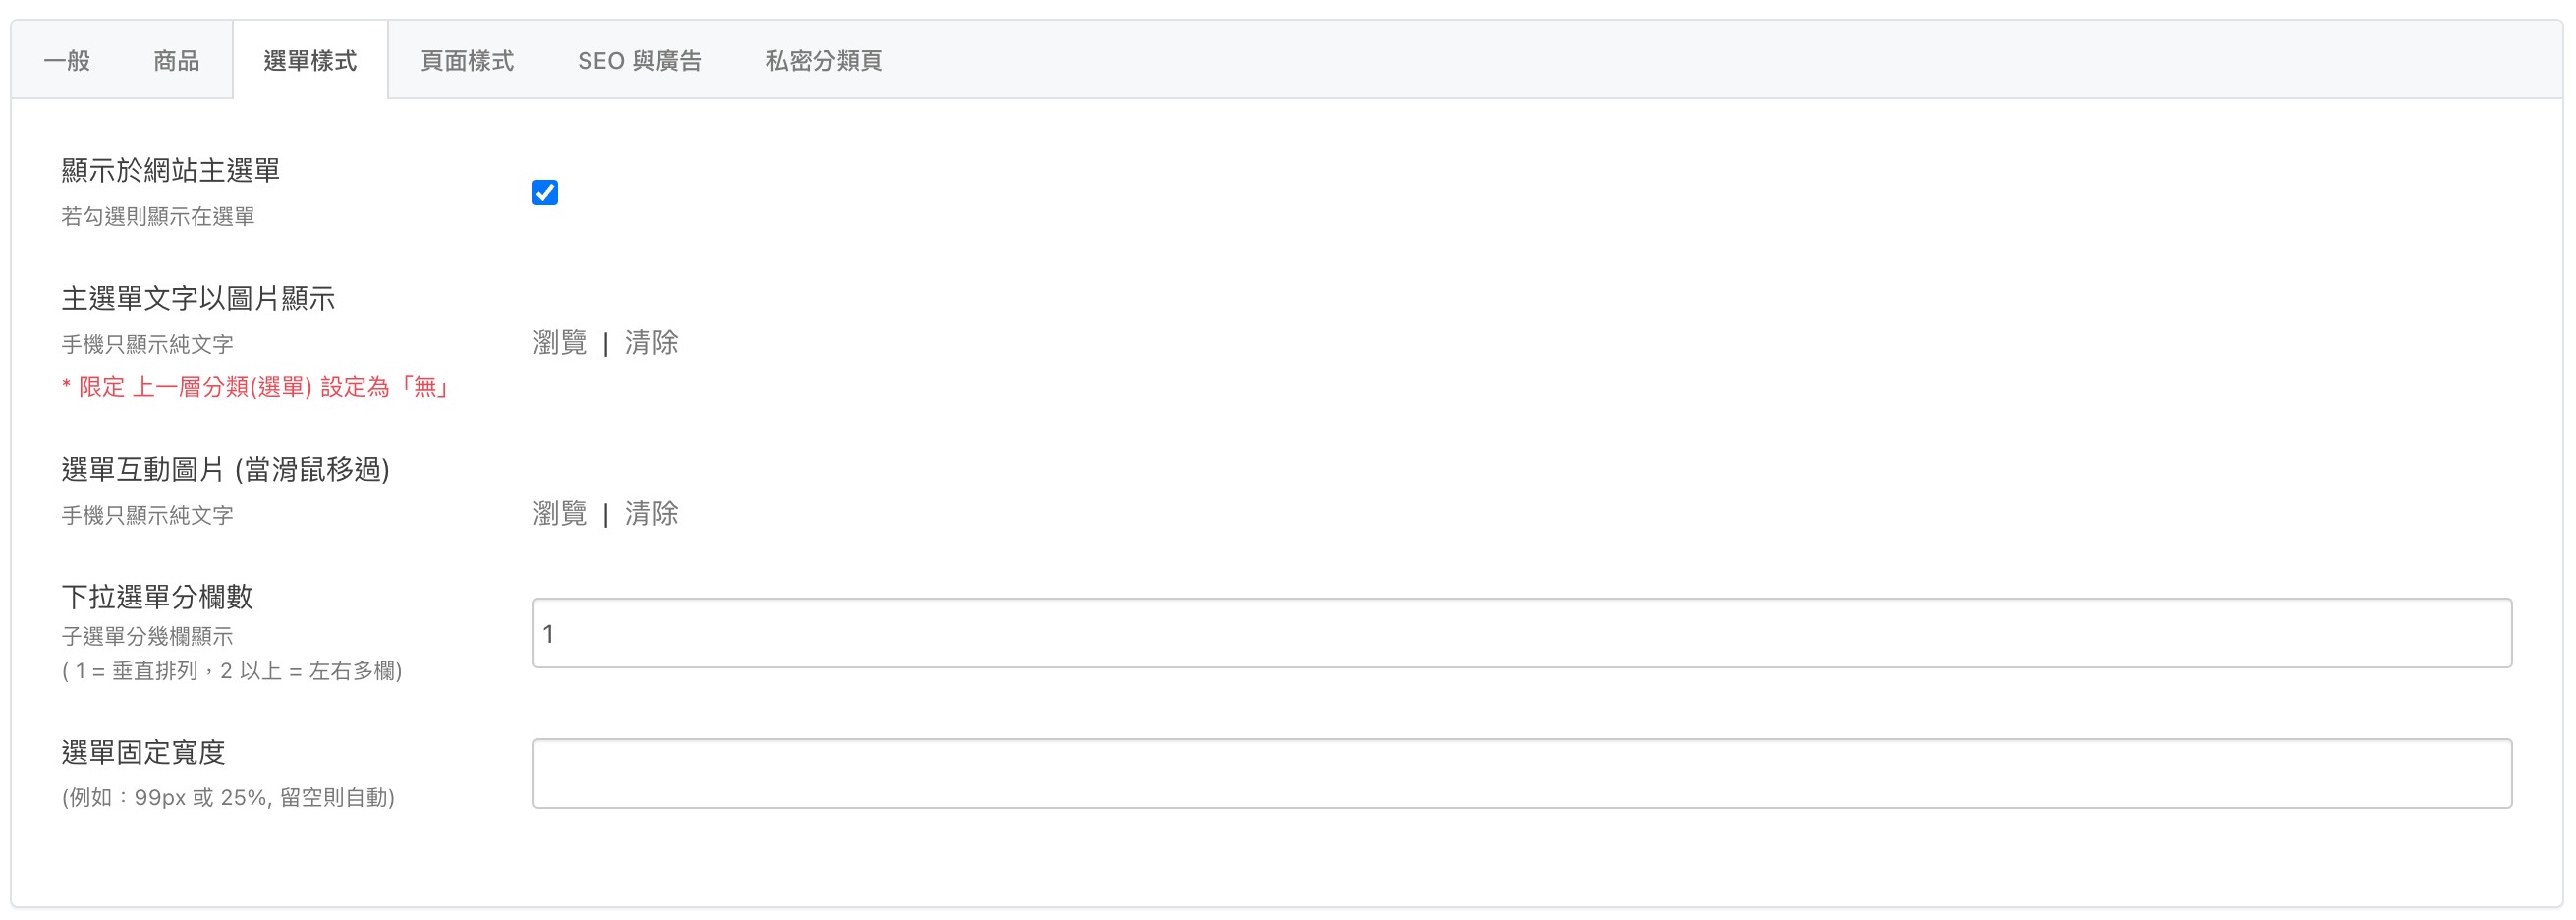
Task: Click the red 限定上一層分類 note
Action: pyautogui.click(x=255, y=388)
